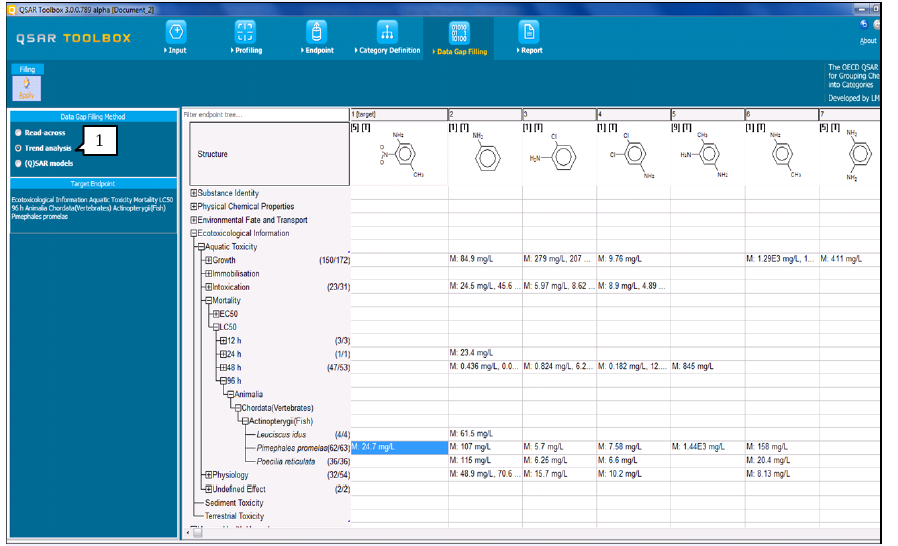Click the 158 mg/L cell
Viewport: 898px width, 546px height.
tap(782, 447)
